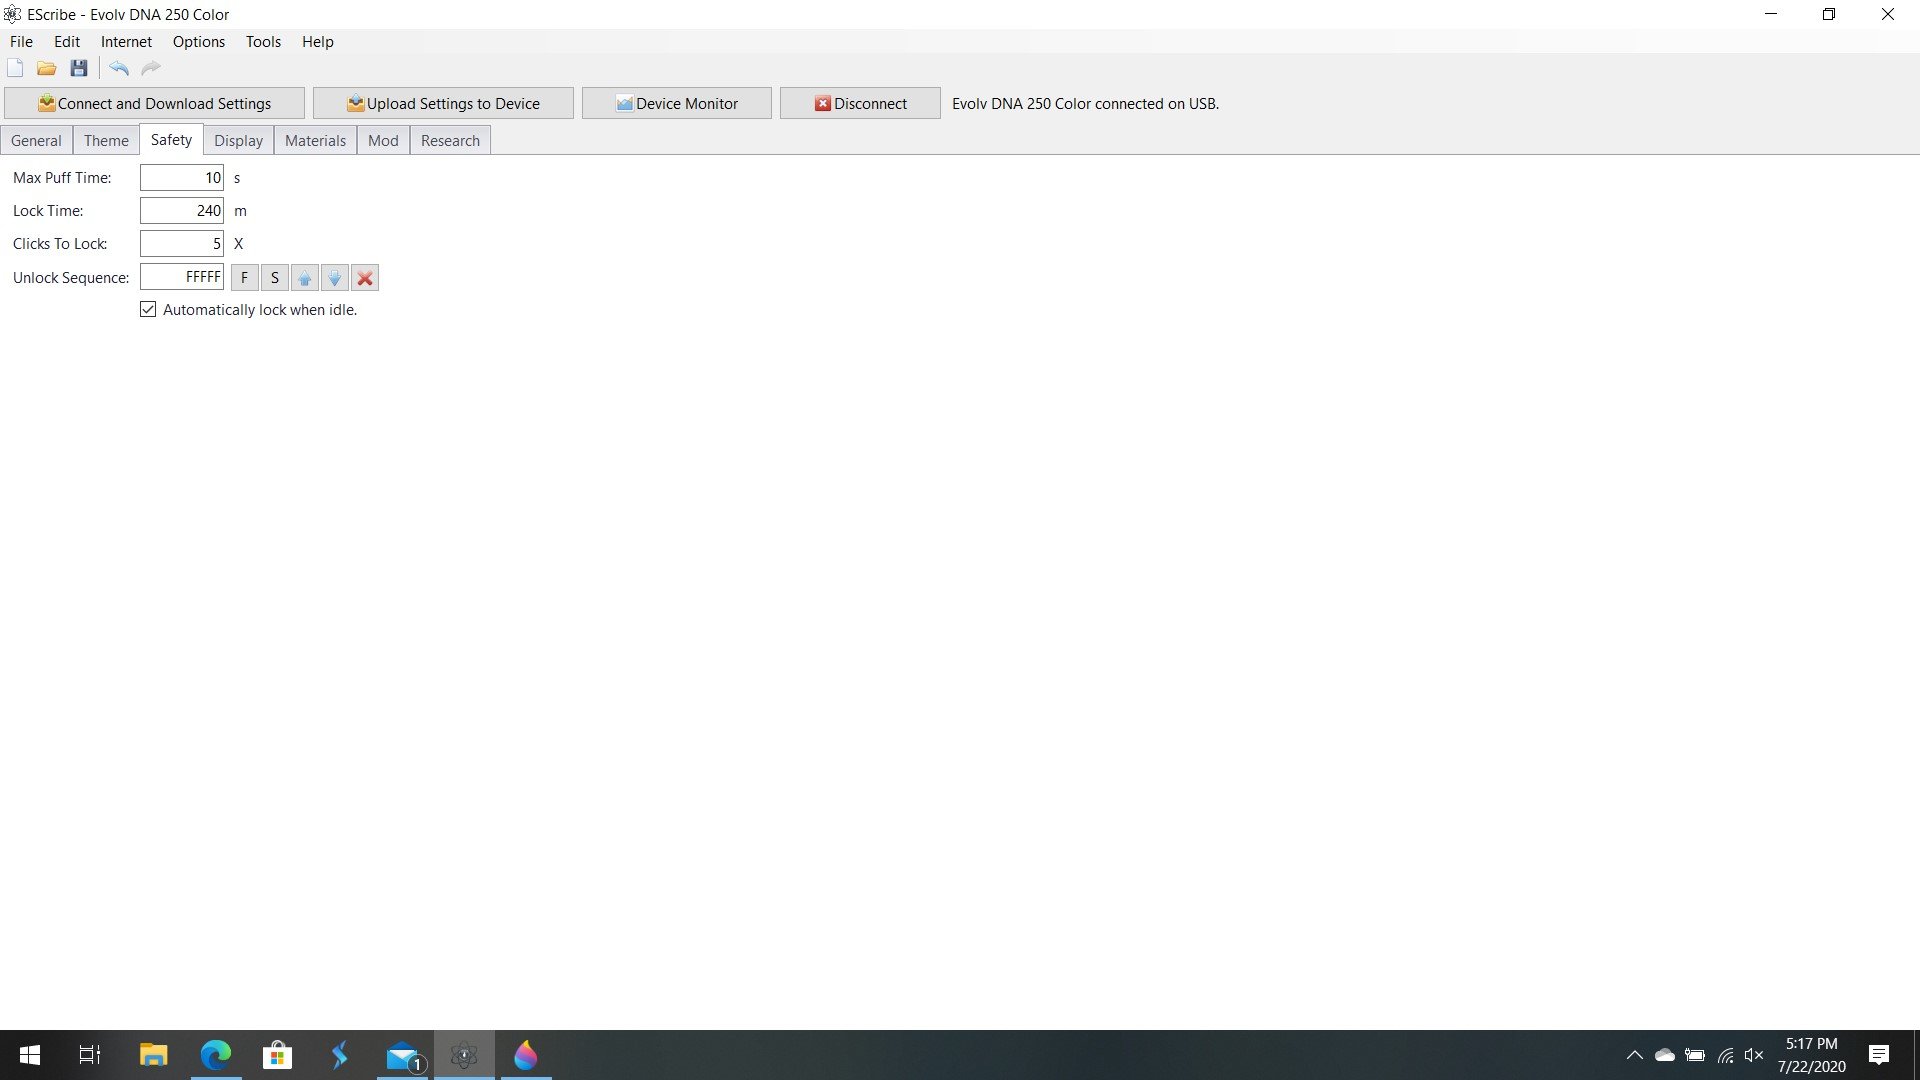1920x1080 pixels.
Task: Click Upload Settings to Device button
Action: pos(443,104)
